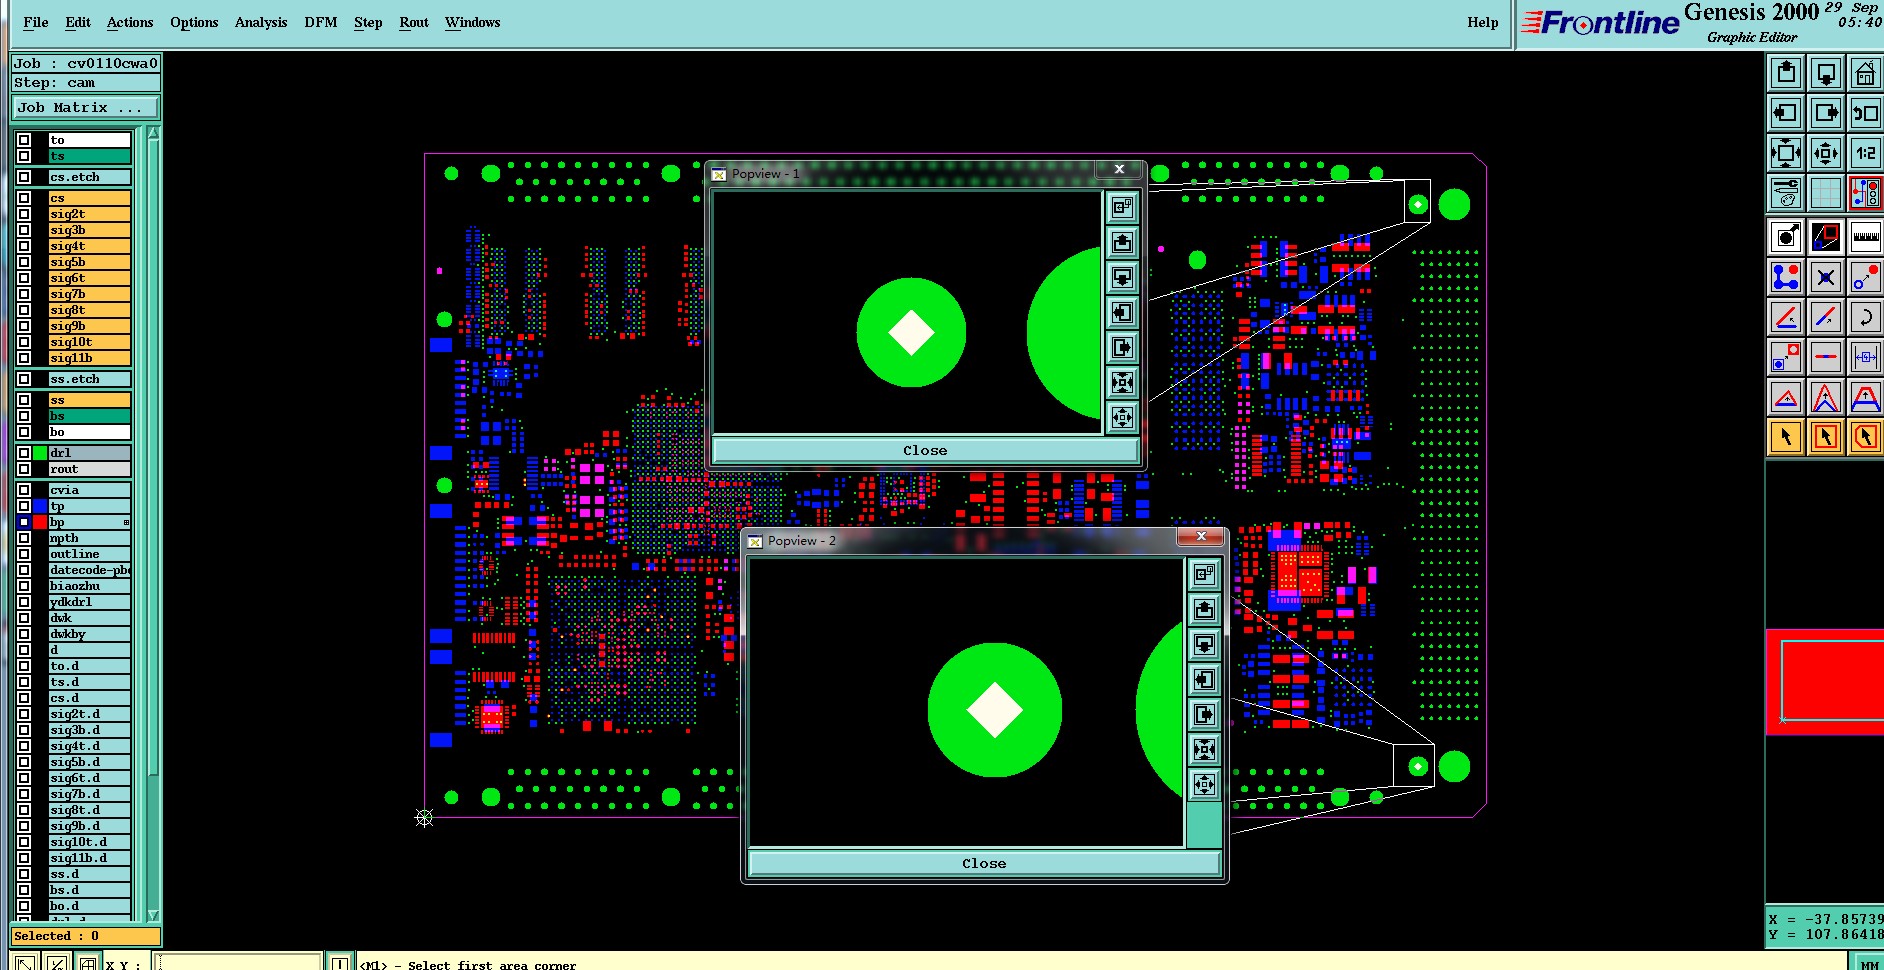
Task: Click green color swatch of drl layer
Action: tap(40, 453)
